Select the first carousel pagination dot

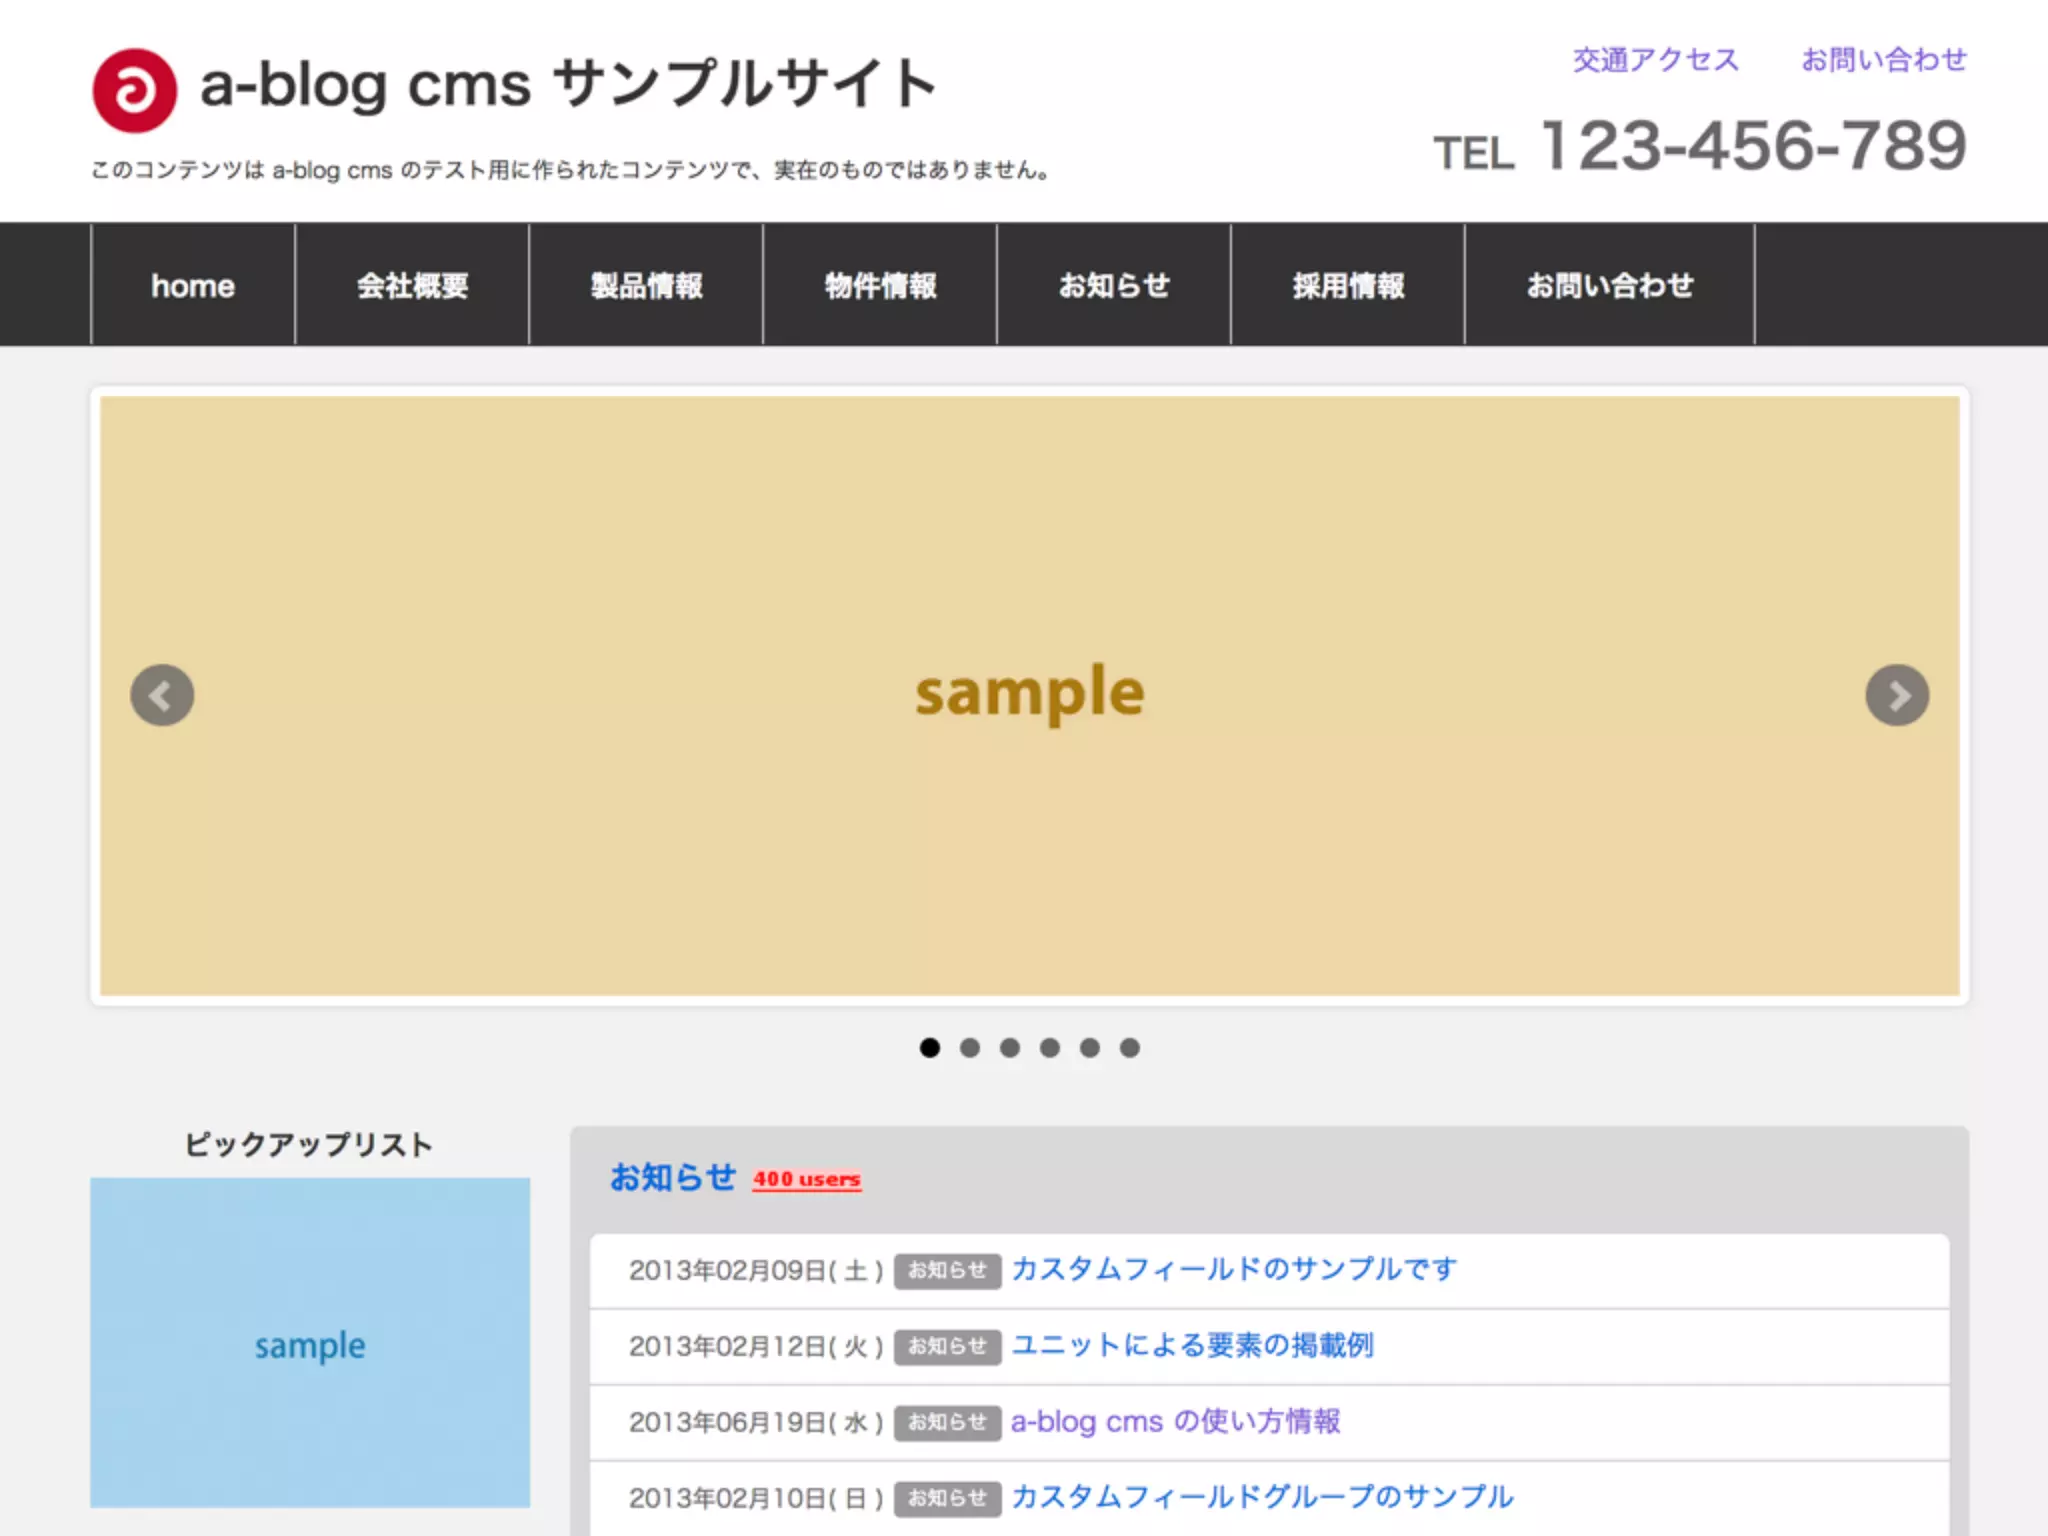[930, 1047]
